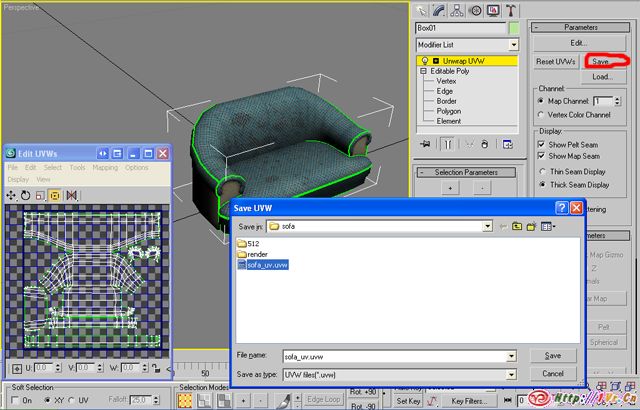Click the green object color swatch
Viewport: 640px width, 410px height.
click(x=514, y=29)
